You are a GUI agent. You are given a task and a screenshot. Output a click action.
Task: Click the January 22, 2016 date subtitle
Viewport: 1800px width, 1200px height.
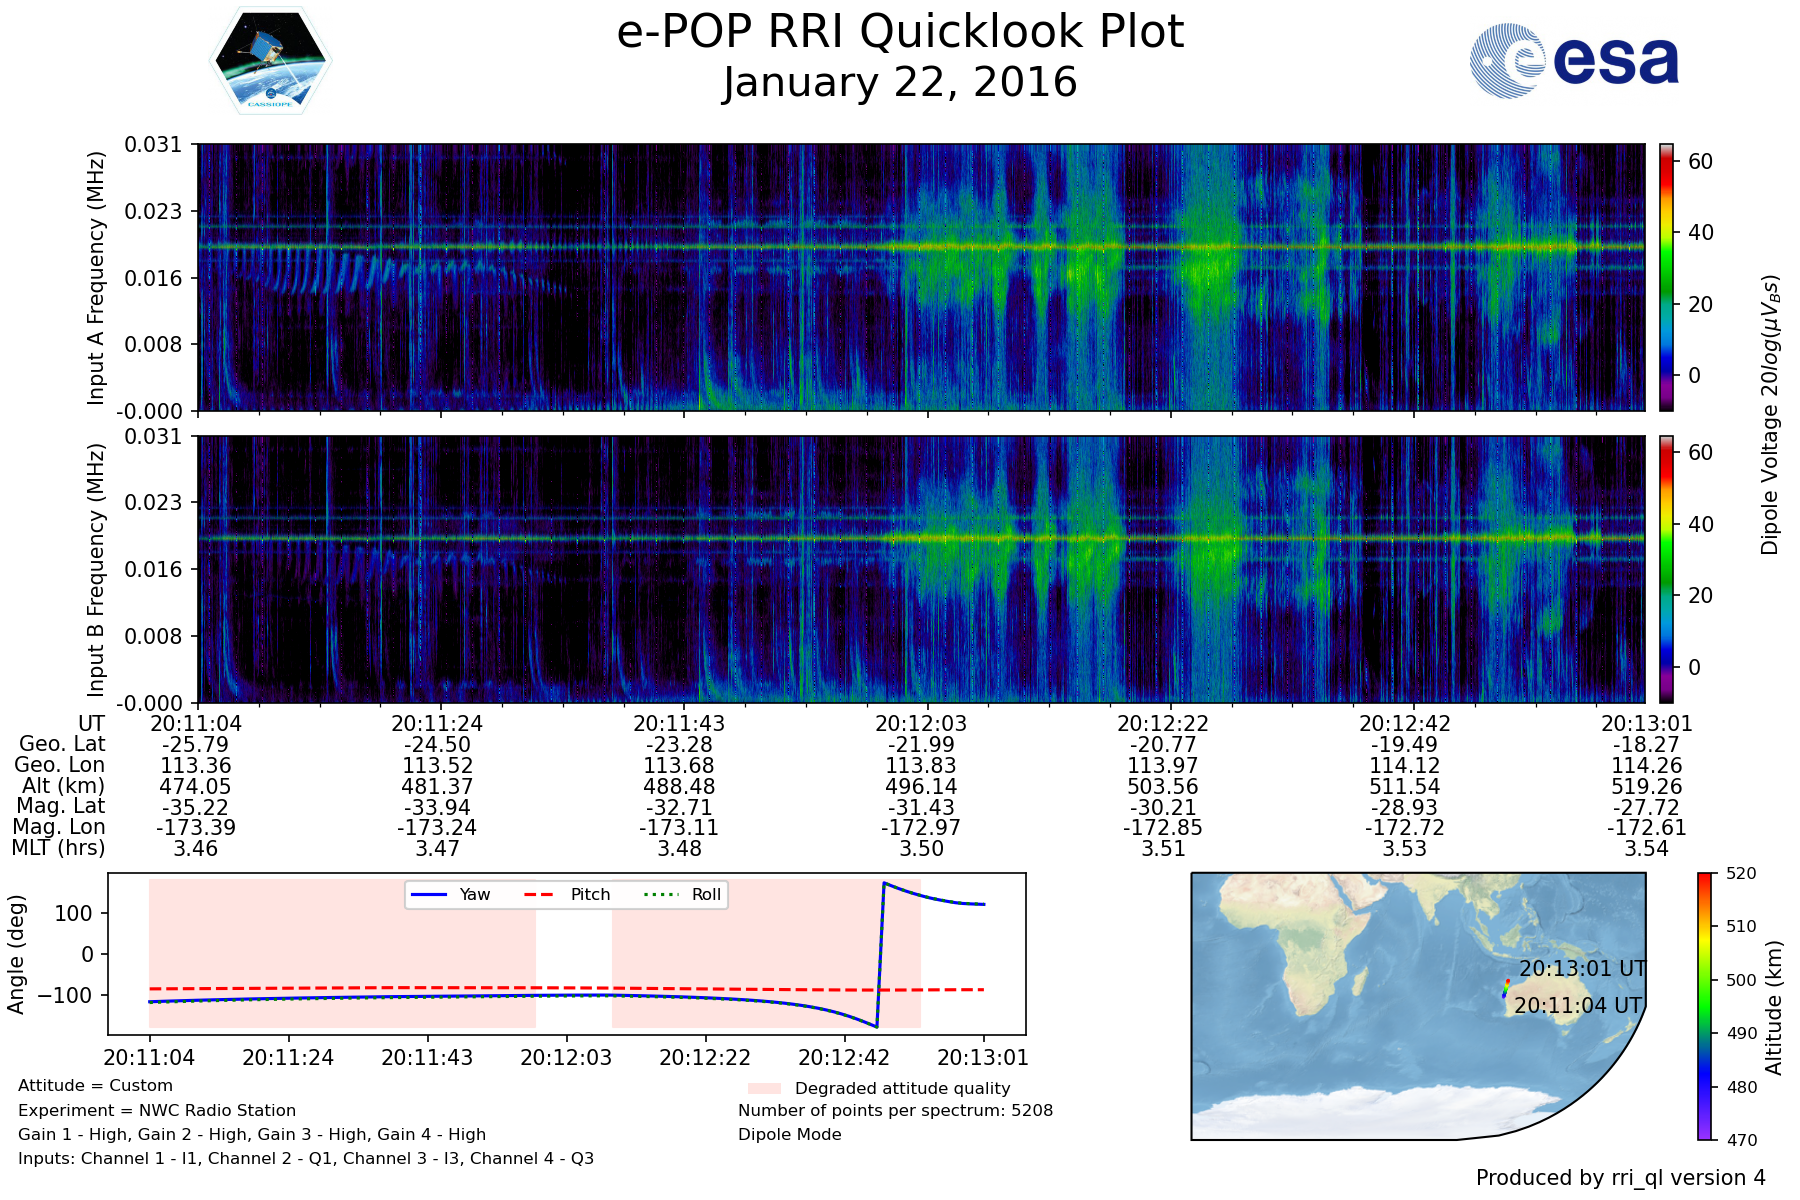(x=900, y=83)
